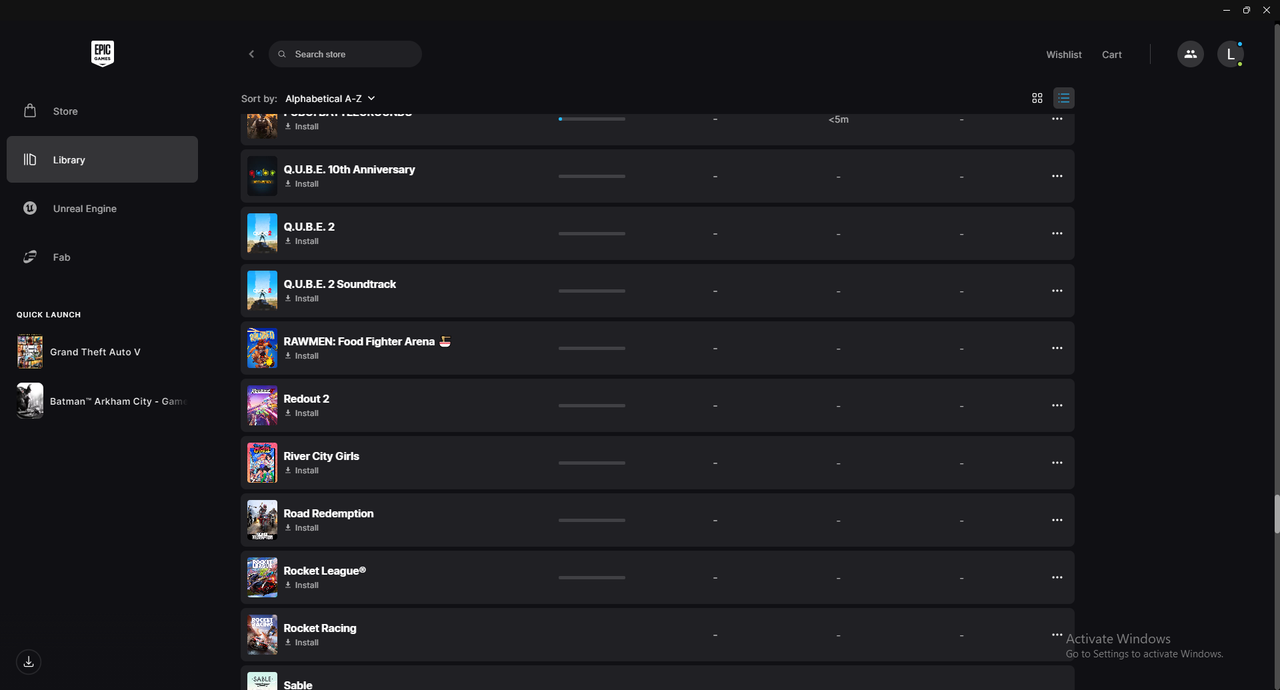Open the Cart link
The height and width of the screenshot is (690, 1280).
pos(1112,55)
